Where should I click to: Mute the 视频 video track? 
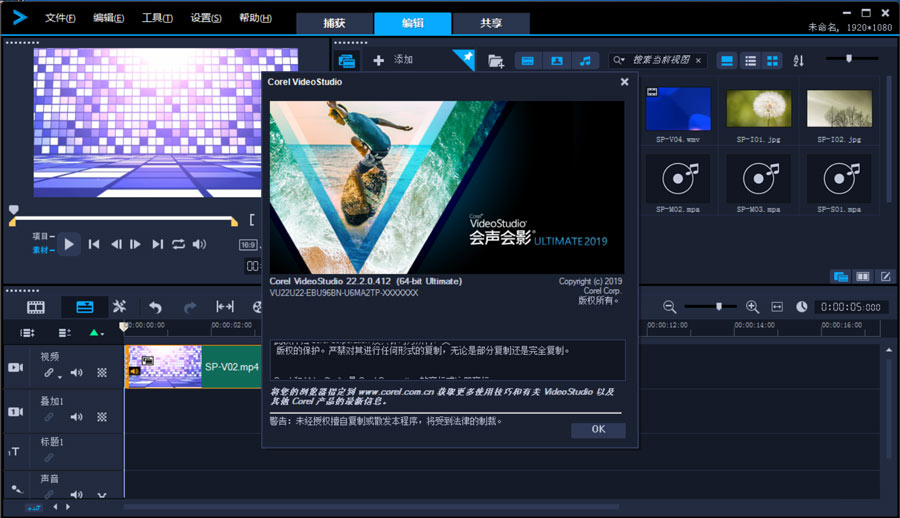point(76,373)
